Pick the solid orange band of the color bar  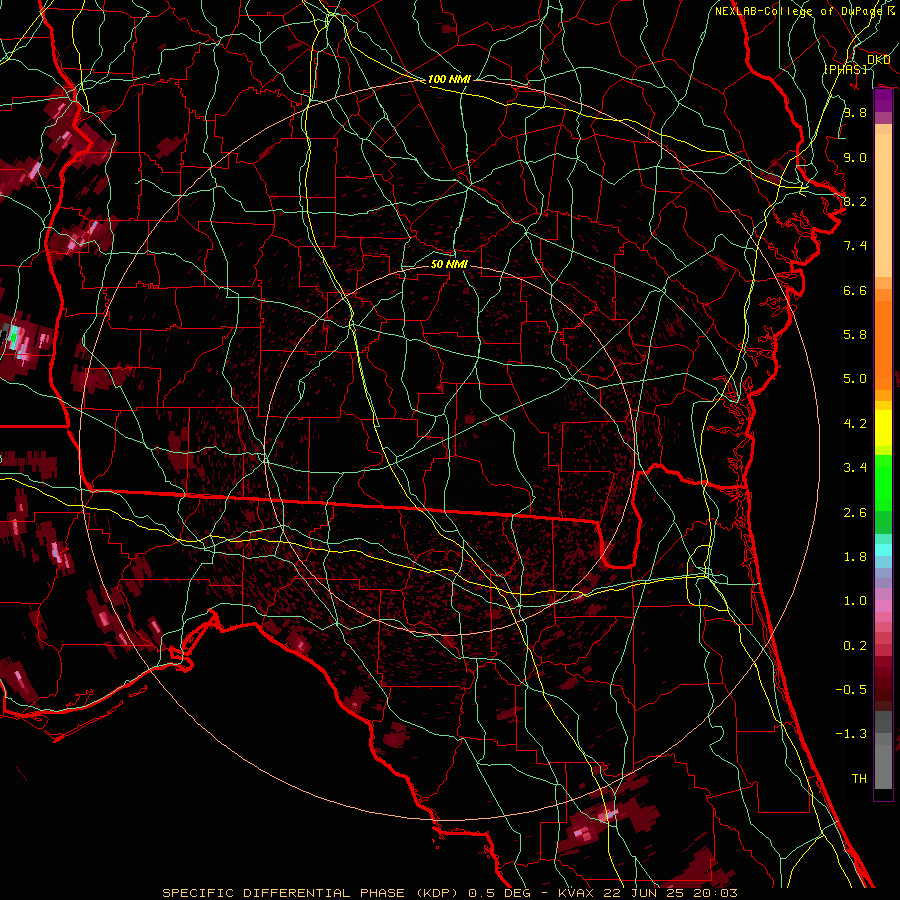click(x=883, y=344)
